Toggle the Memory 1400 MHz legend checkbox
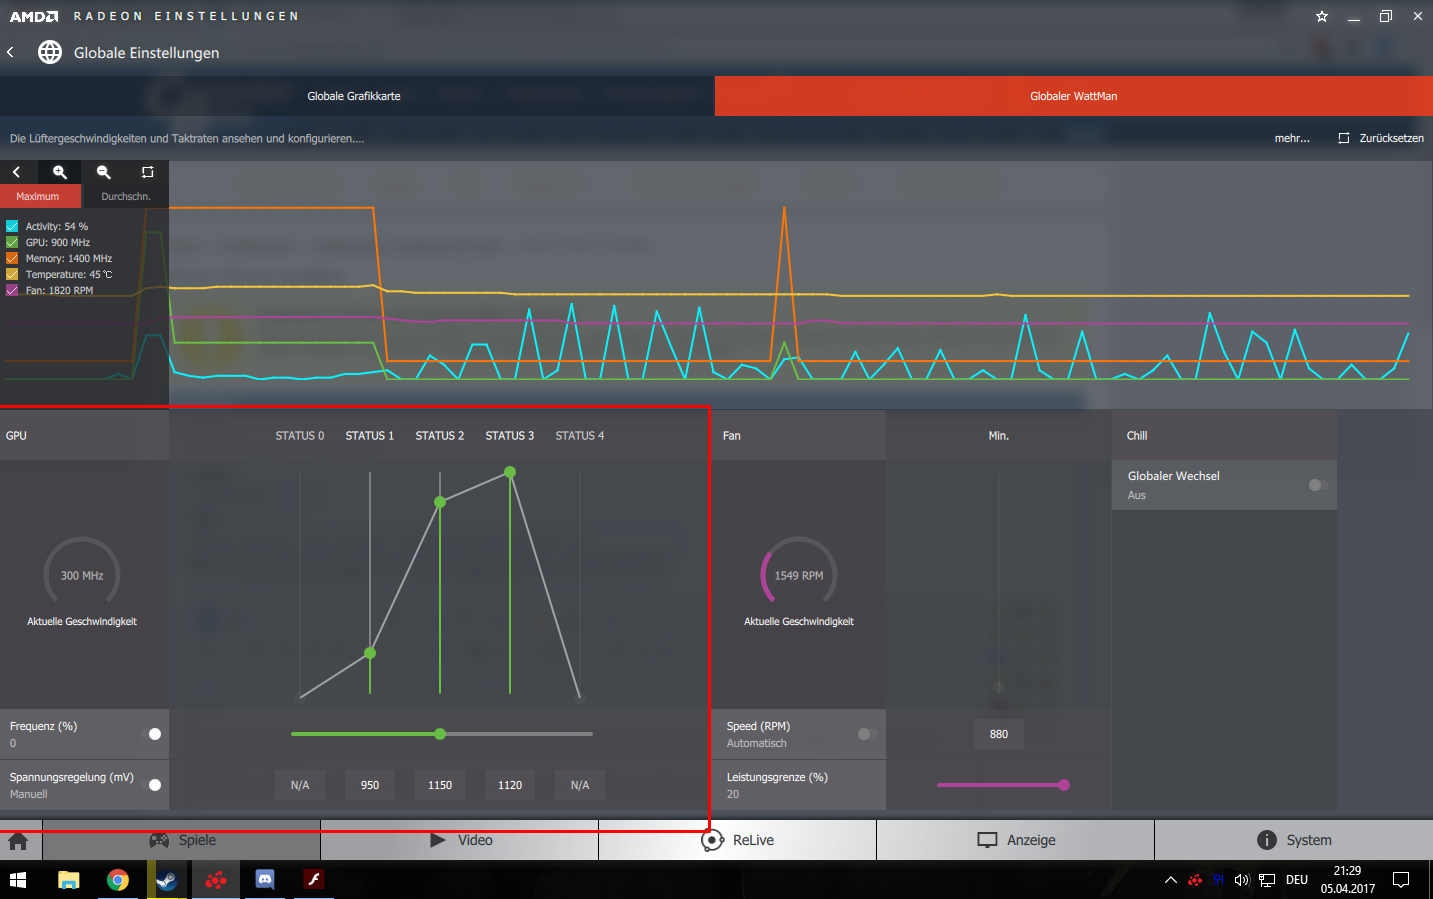Image resolution: width=1433 pixels, height=899 pixels. point(12,258)
